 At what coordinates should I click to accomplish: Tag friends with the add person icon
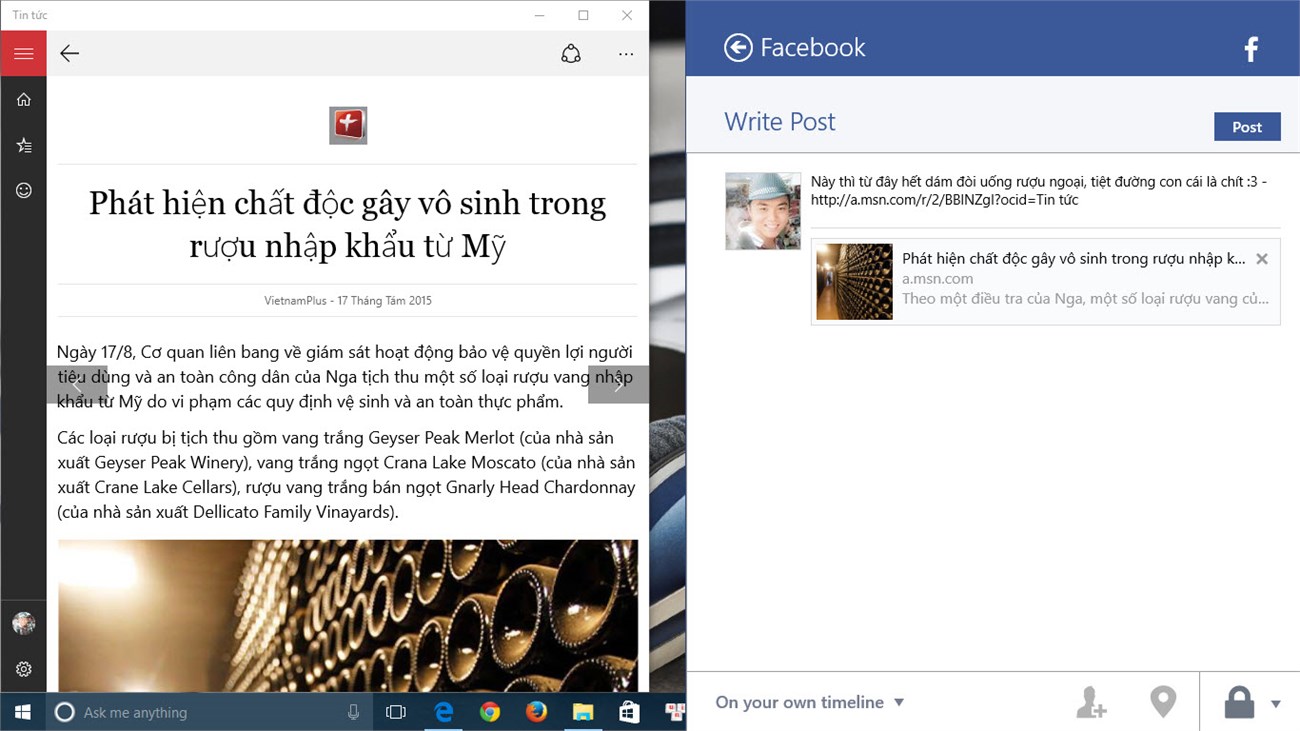pyautogui.click(x=1090, y=702)
